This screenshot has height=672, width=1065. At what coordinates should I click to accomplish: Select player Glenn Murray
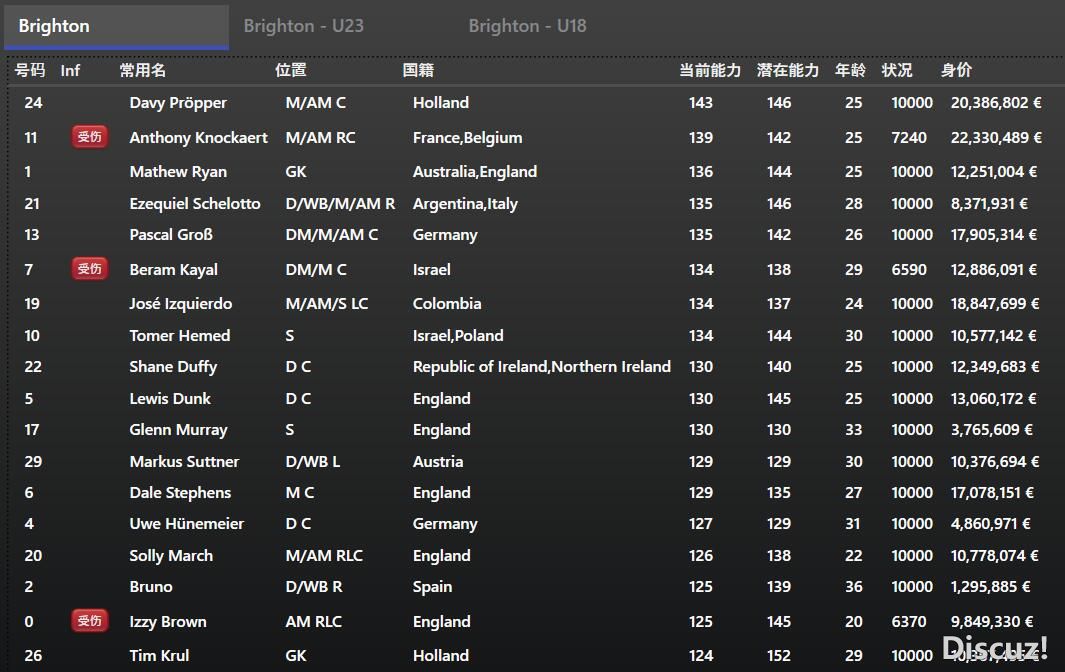pyautogui.click(x=179, y=429)
